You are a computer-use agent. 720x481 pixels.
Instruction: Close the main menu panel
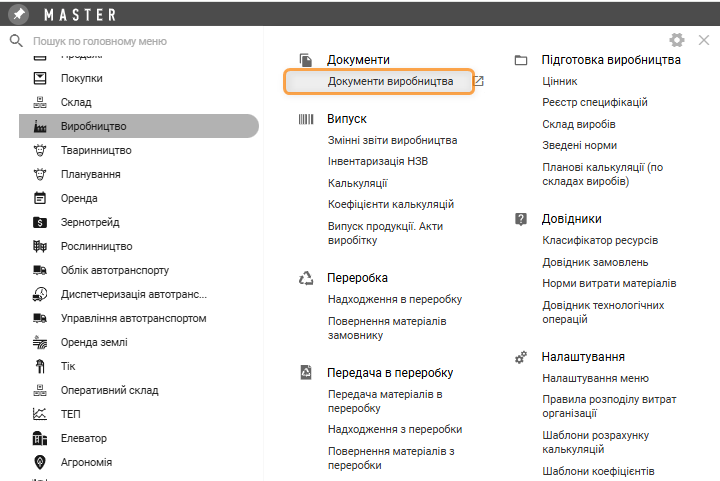[x=703, y=40]
